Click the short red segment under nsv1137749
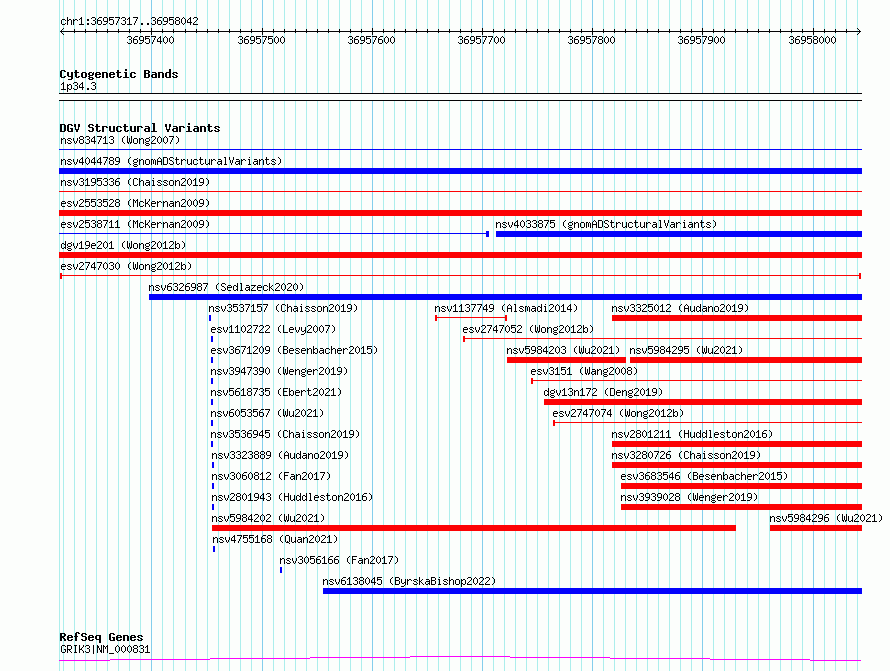The image size is (890, 671). [x=471, y=318]
